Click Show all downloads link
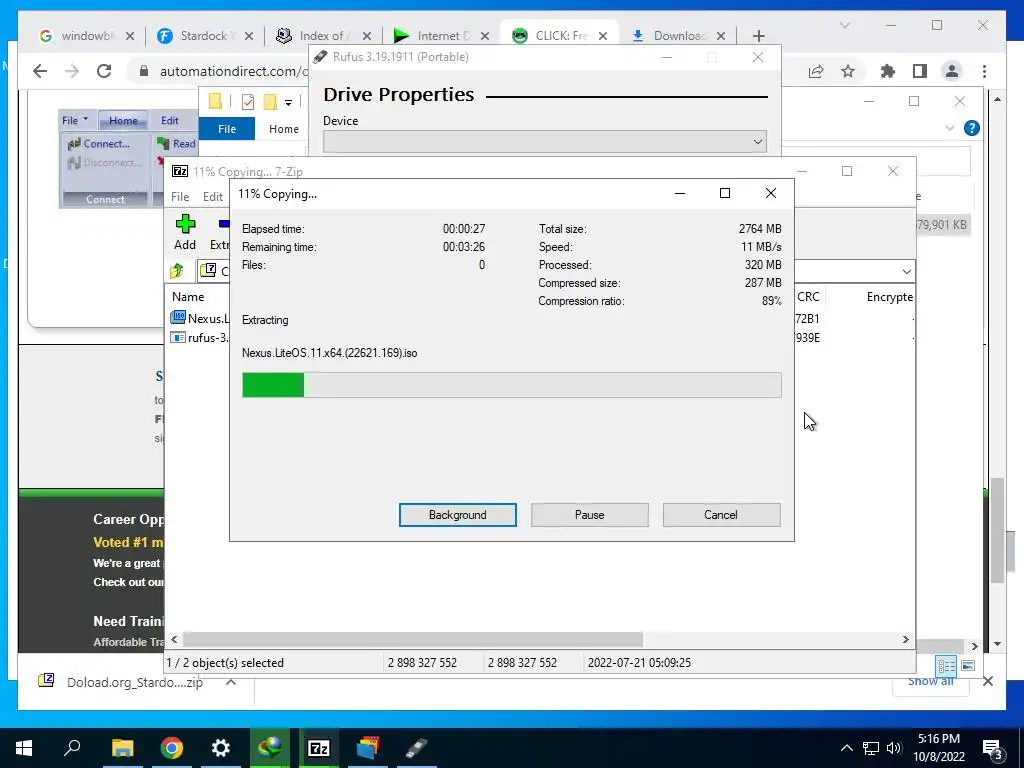The height and width of the screenshot is (768, 1024). [x=931, y=682]
